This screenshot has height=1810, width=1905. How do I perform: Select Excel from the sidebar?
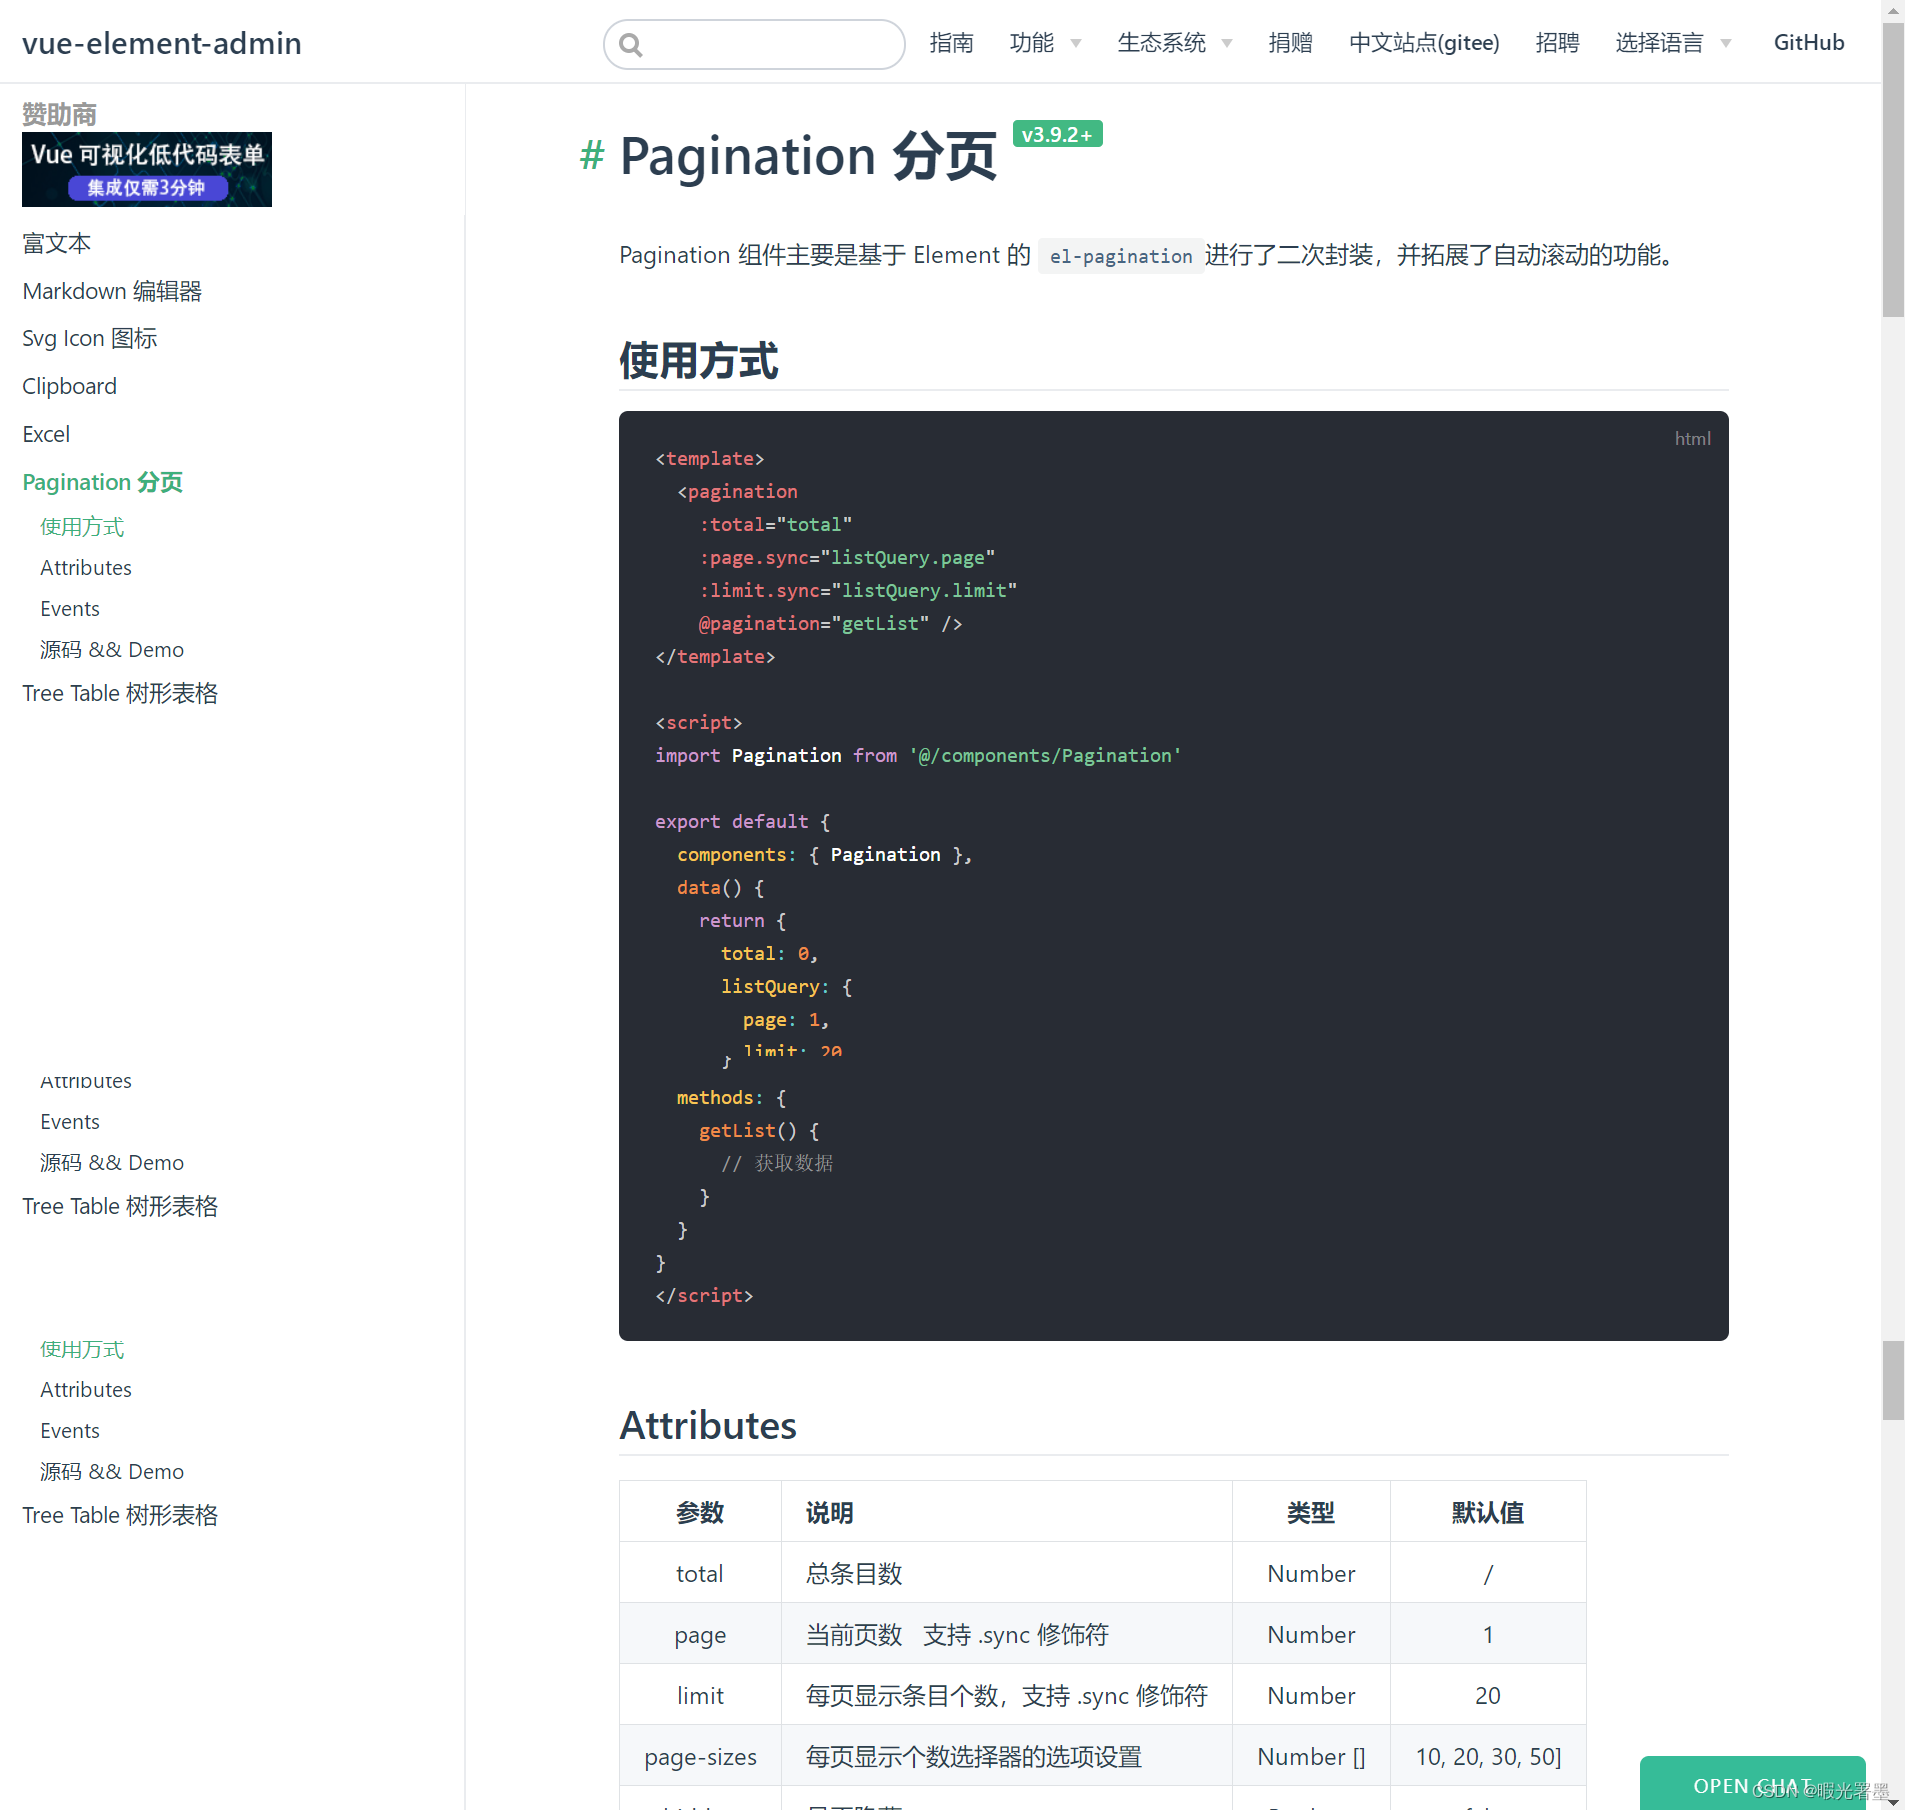coord(46,434)
